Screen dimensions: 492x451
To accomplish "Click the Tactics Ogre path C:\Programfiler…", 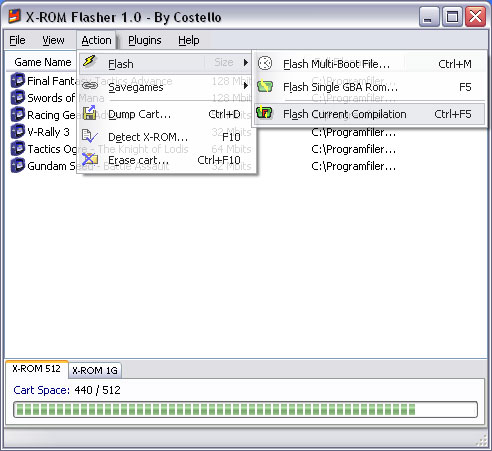I will (x=353, y=149).
